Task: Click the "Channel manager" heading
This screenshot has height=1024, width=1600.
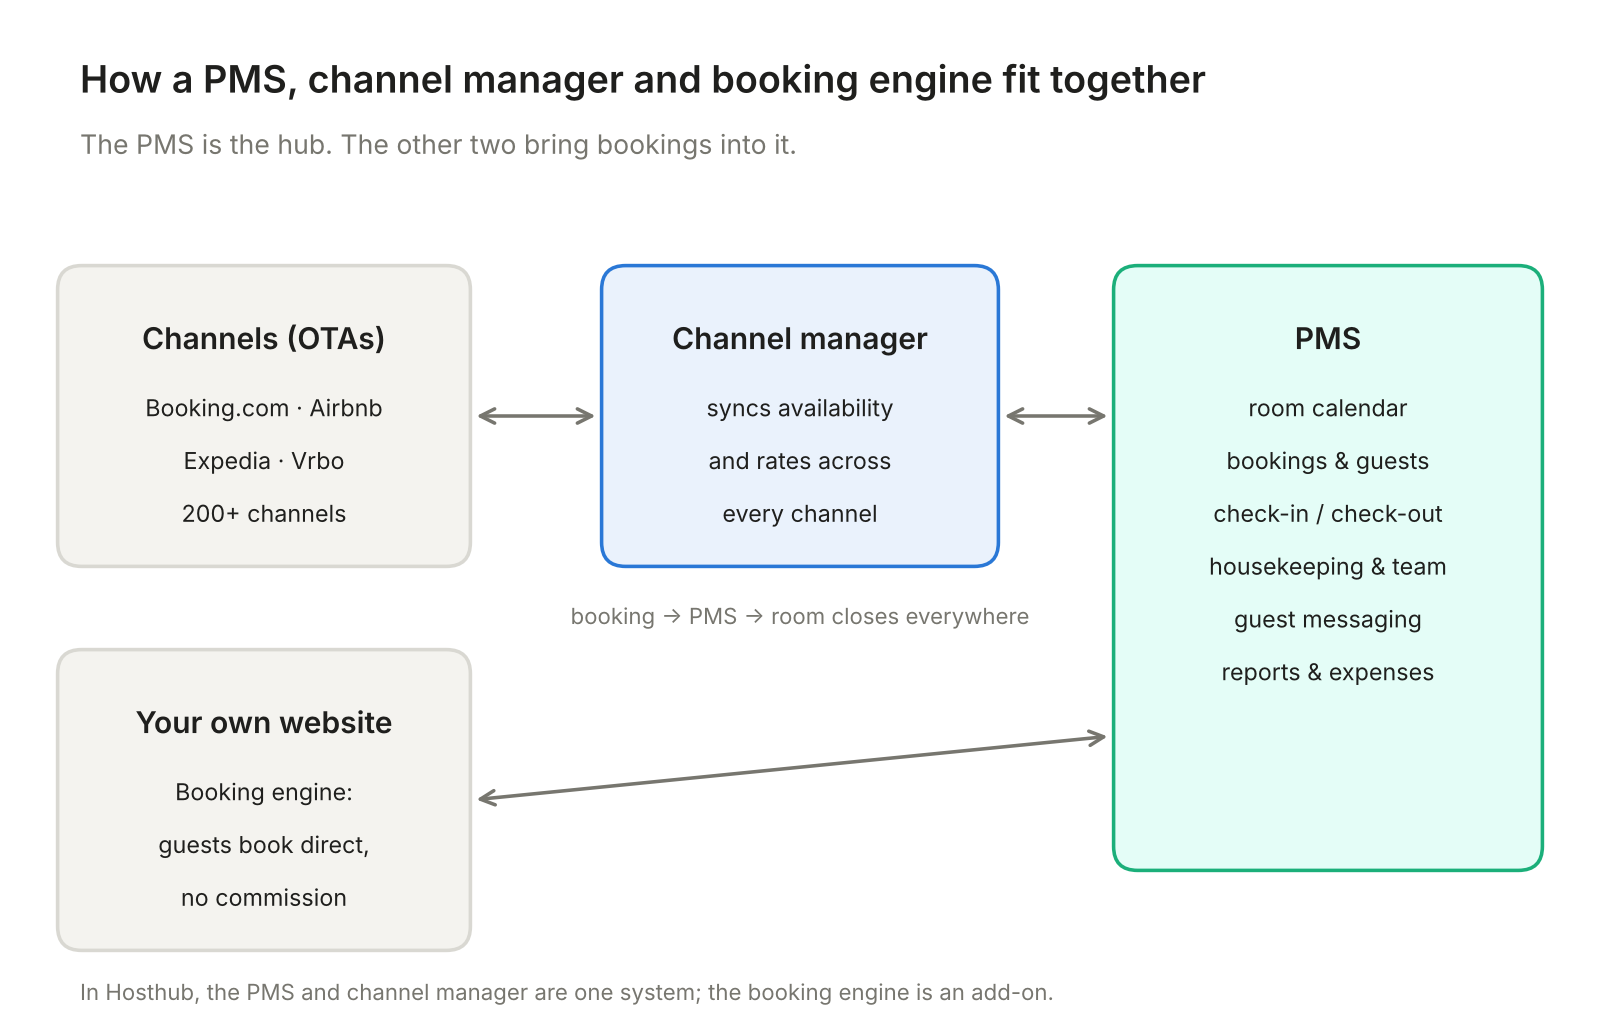Action: tap(800, 339)
